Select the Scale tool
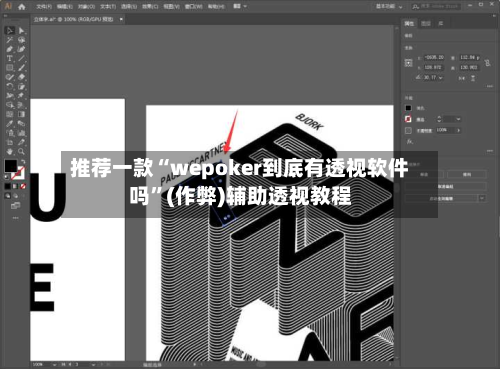 (21, 86)
